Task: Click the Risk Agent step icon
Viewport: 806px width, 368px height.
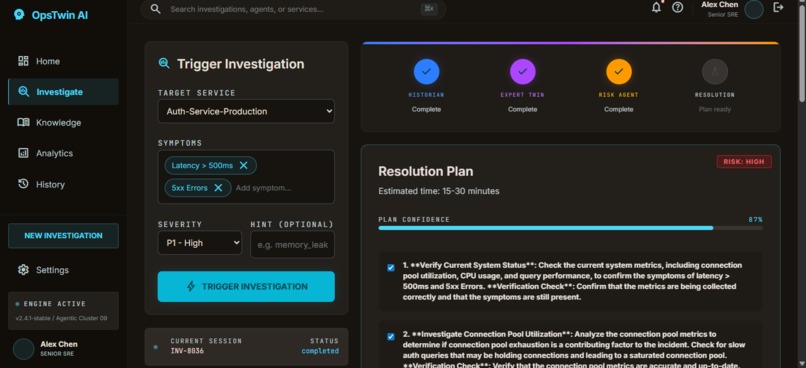Action: (618, 72)
